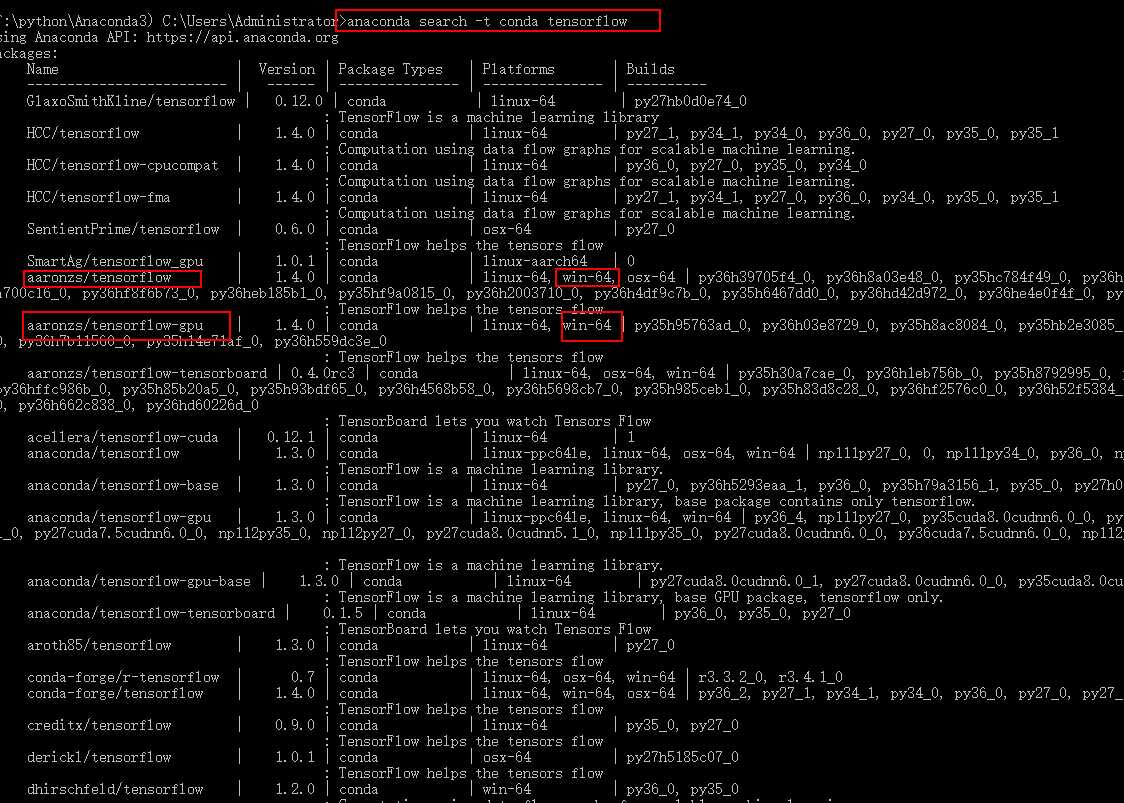
Task: Click the GlaxoSmithKline/tensorflow package name
Action: click(131, 101)
